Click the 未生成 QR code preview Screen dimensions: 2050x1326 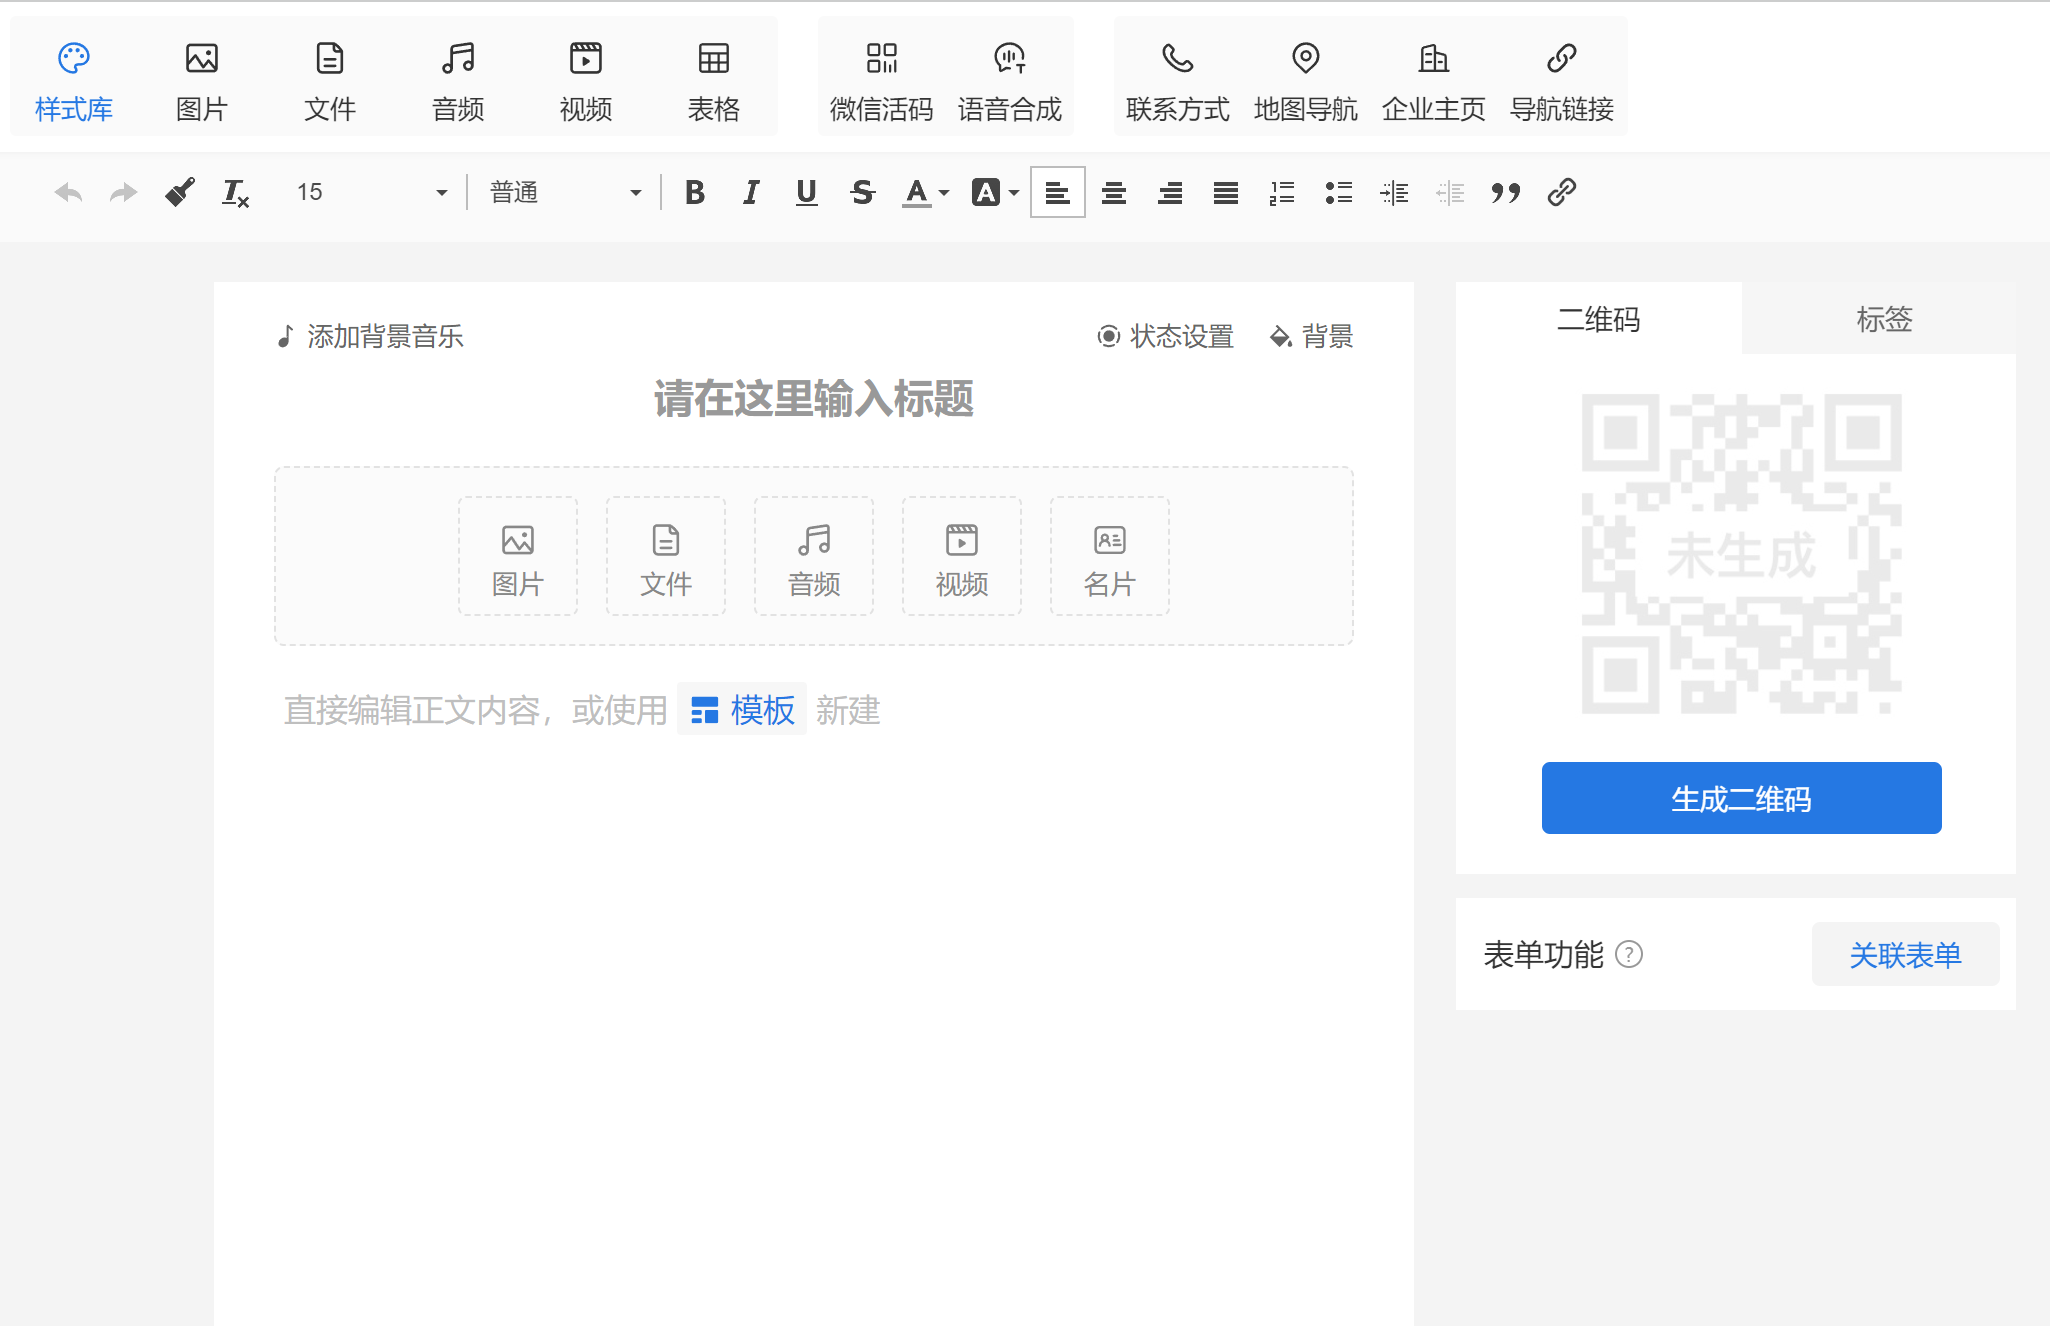point(1741,554)
